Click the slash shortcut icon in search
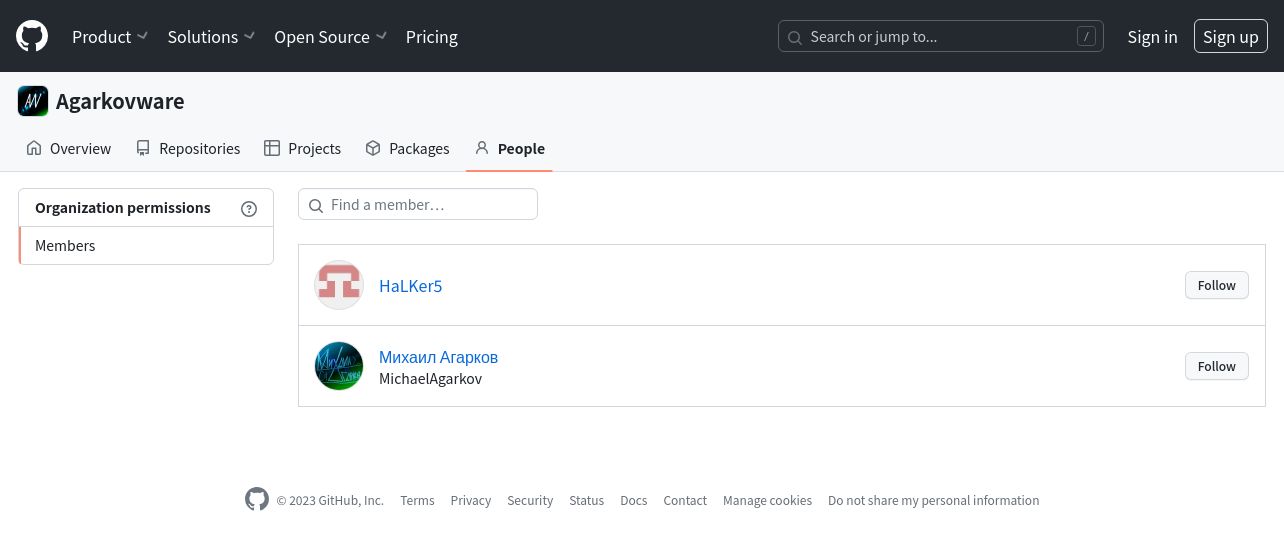Image resolution: width=1284 pixels, height=553 pixels. coord(1086,37)
